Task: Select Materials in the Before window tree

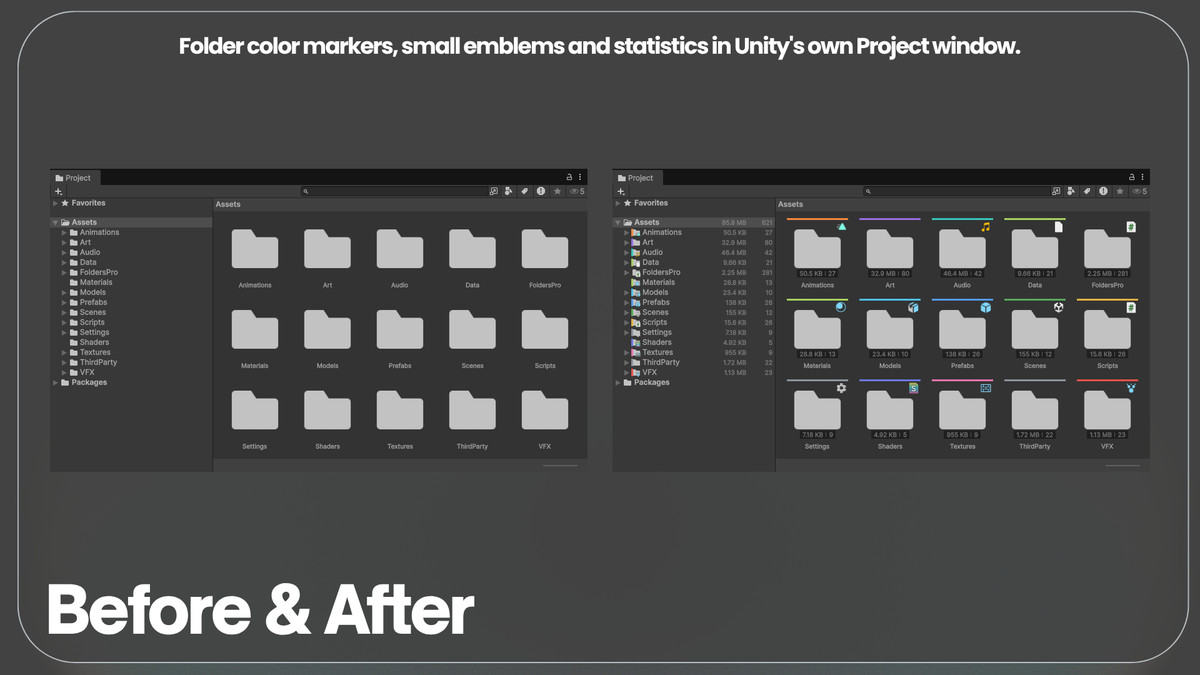Action: 96,282
